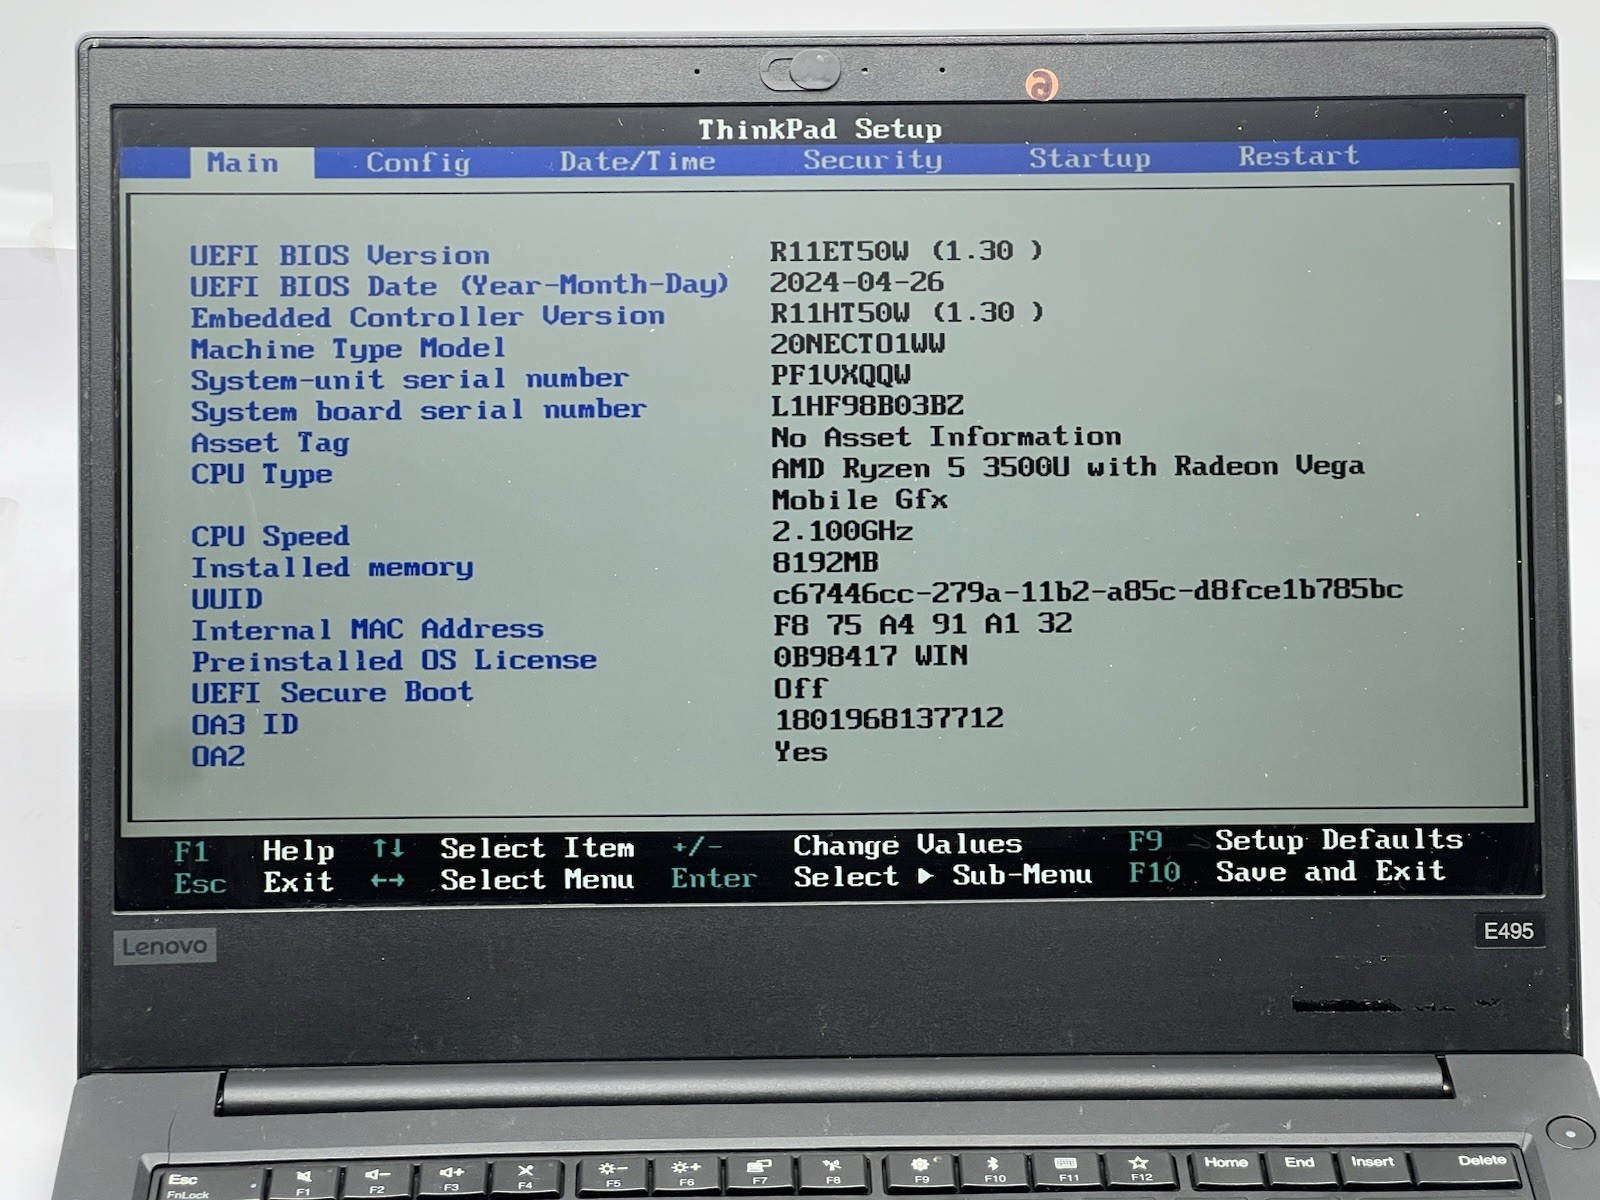The image size is (1600, 1200).
Task: Click MAC value F8 75 A4 91 A1 32
Action: [x=922, y=625]
